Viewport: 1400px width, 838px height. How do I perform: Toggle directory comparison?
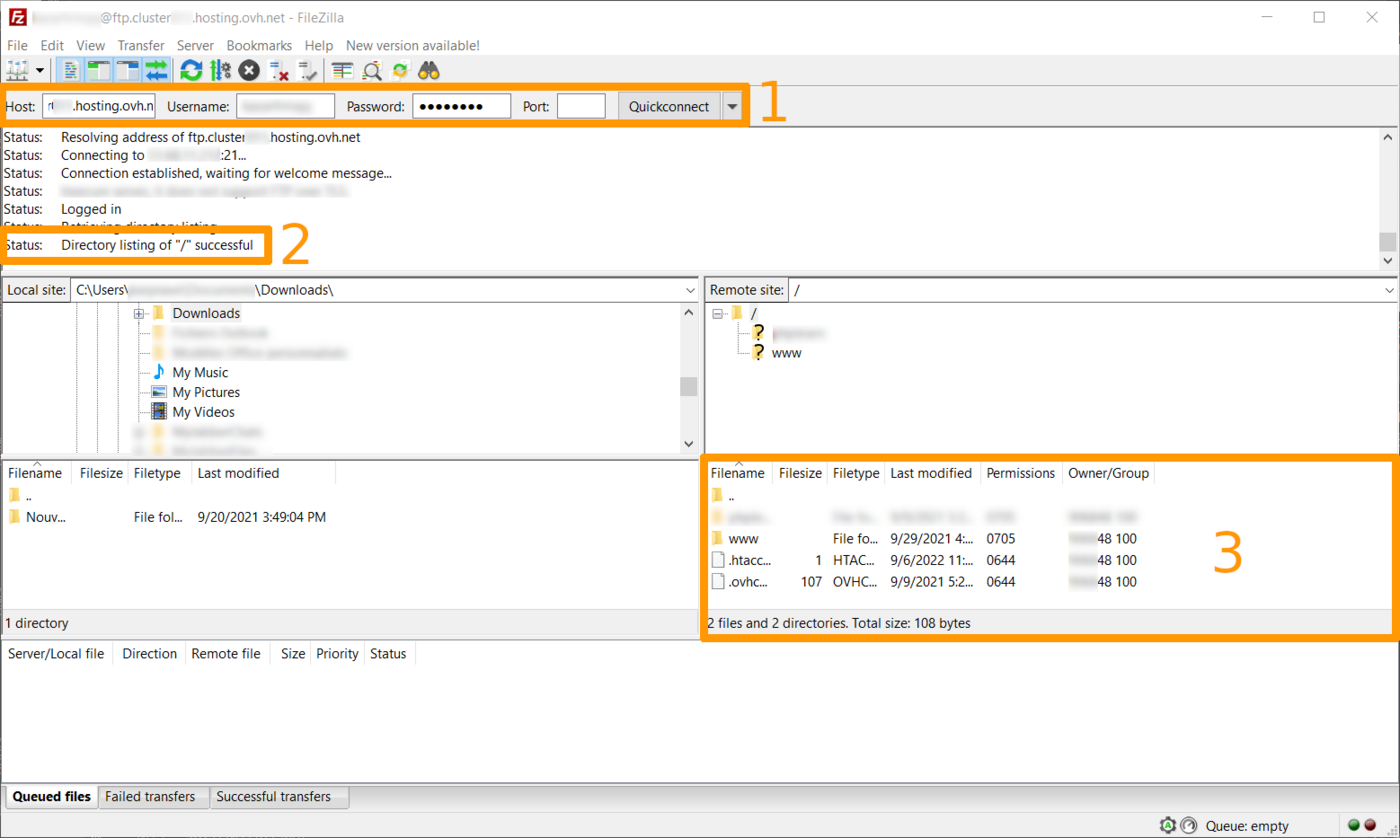(x=372, y=70)
